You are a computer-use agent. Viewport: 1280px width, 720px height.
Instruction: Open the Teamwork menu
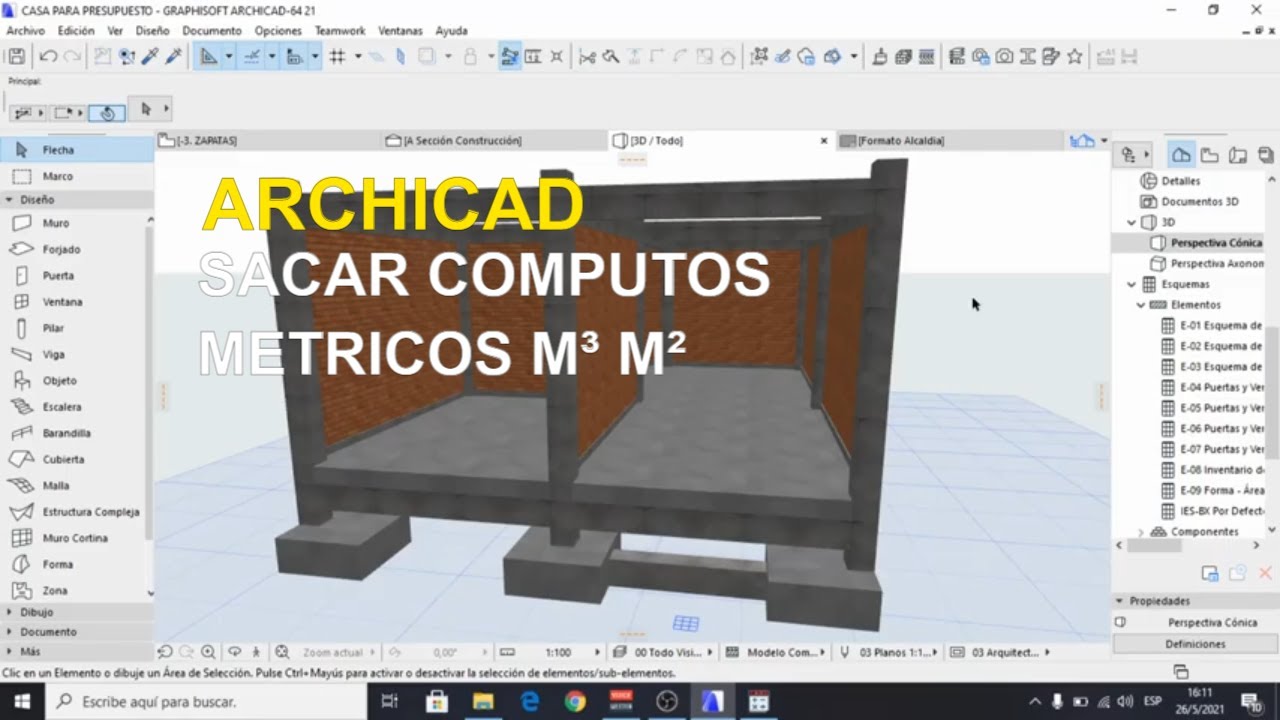point(340,31)
